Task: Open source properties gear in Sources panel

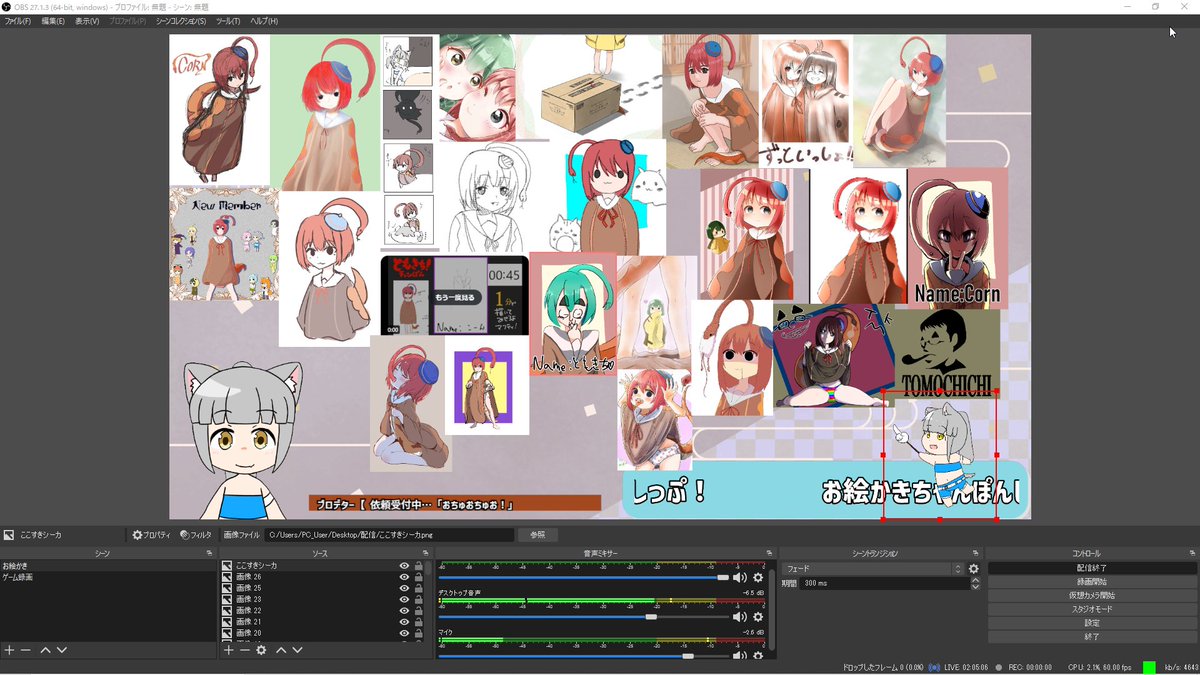Action: 261,650
